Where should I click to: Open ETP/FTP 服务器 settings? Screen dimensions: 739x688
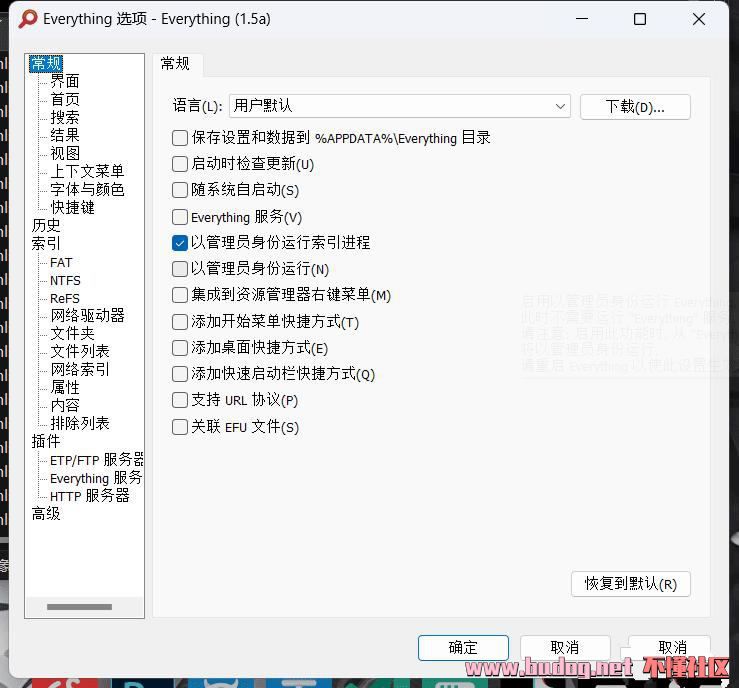click(96, 459)
